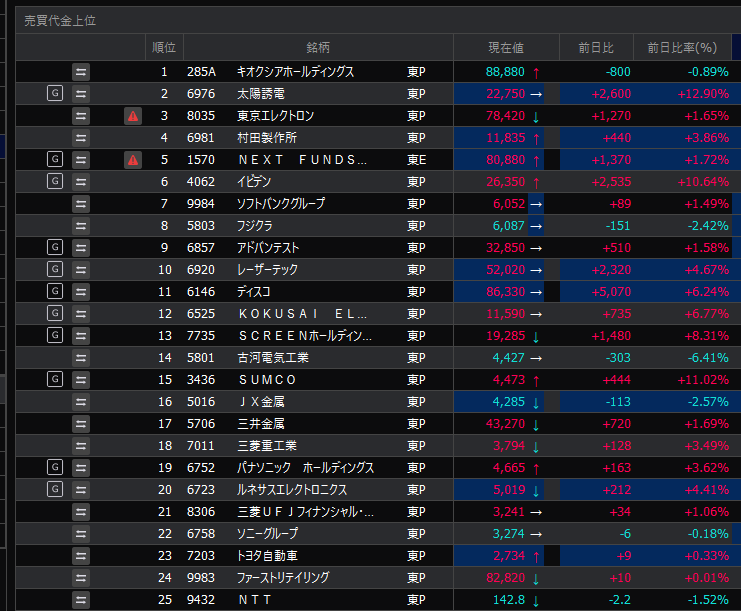
Task: Click the trade icon for 三菱重工業
Action: 81,446
